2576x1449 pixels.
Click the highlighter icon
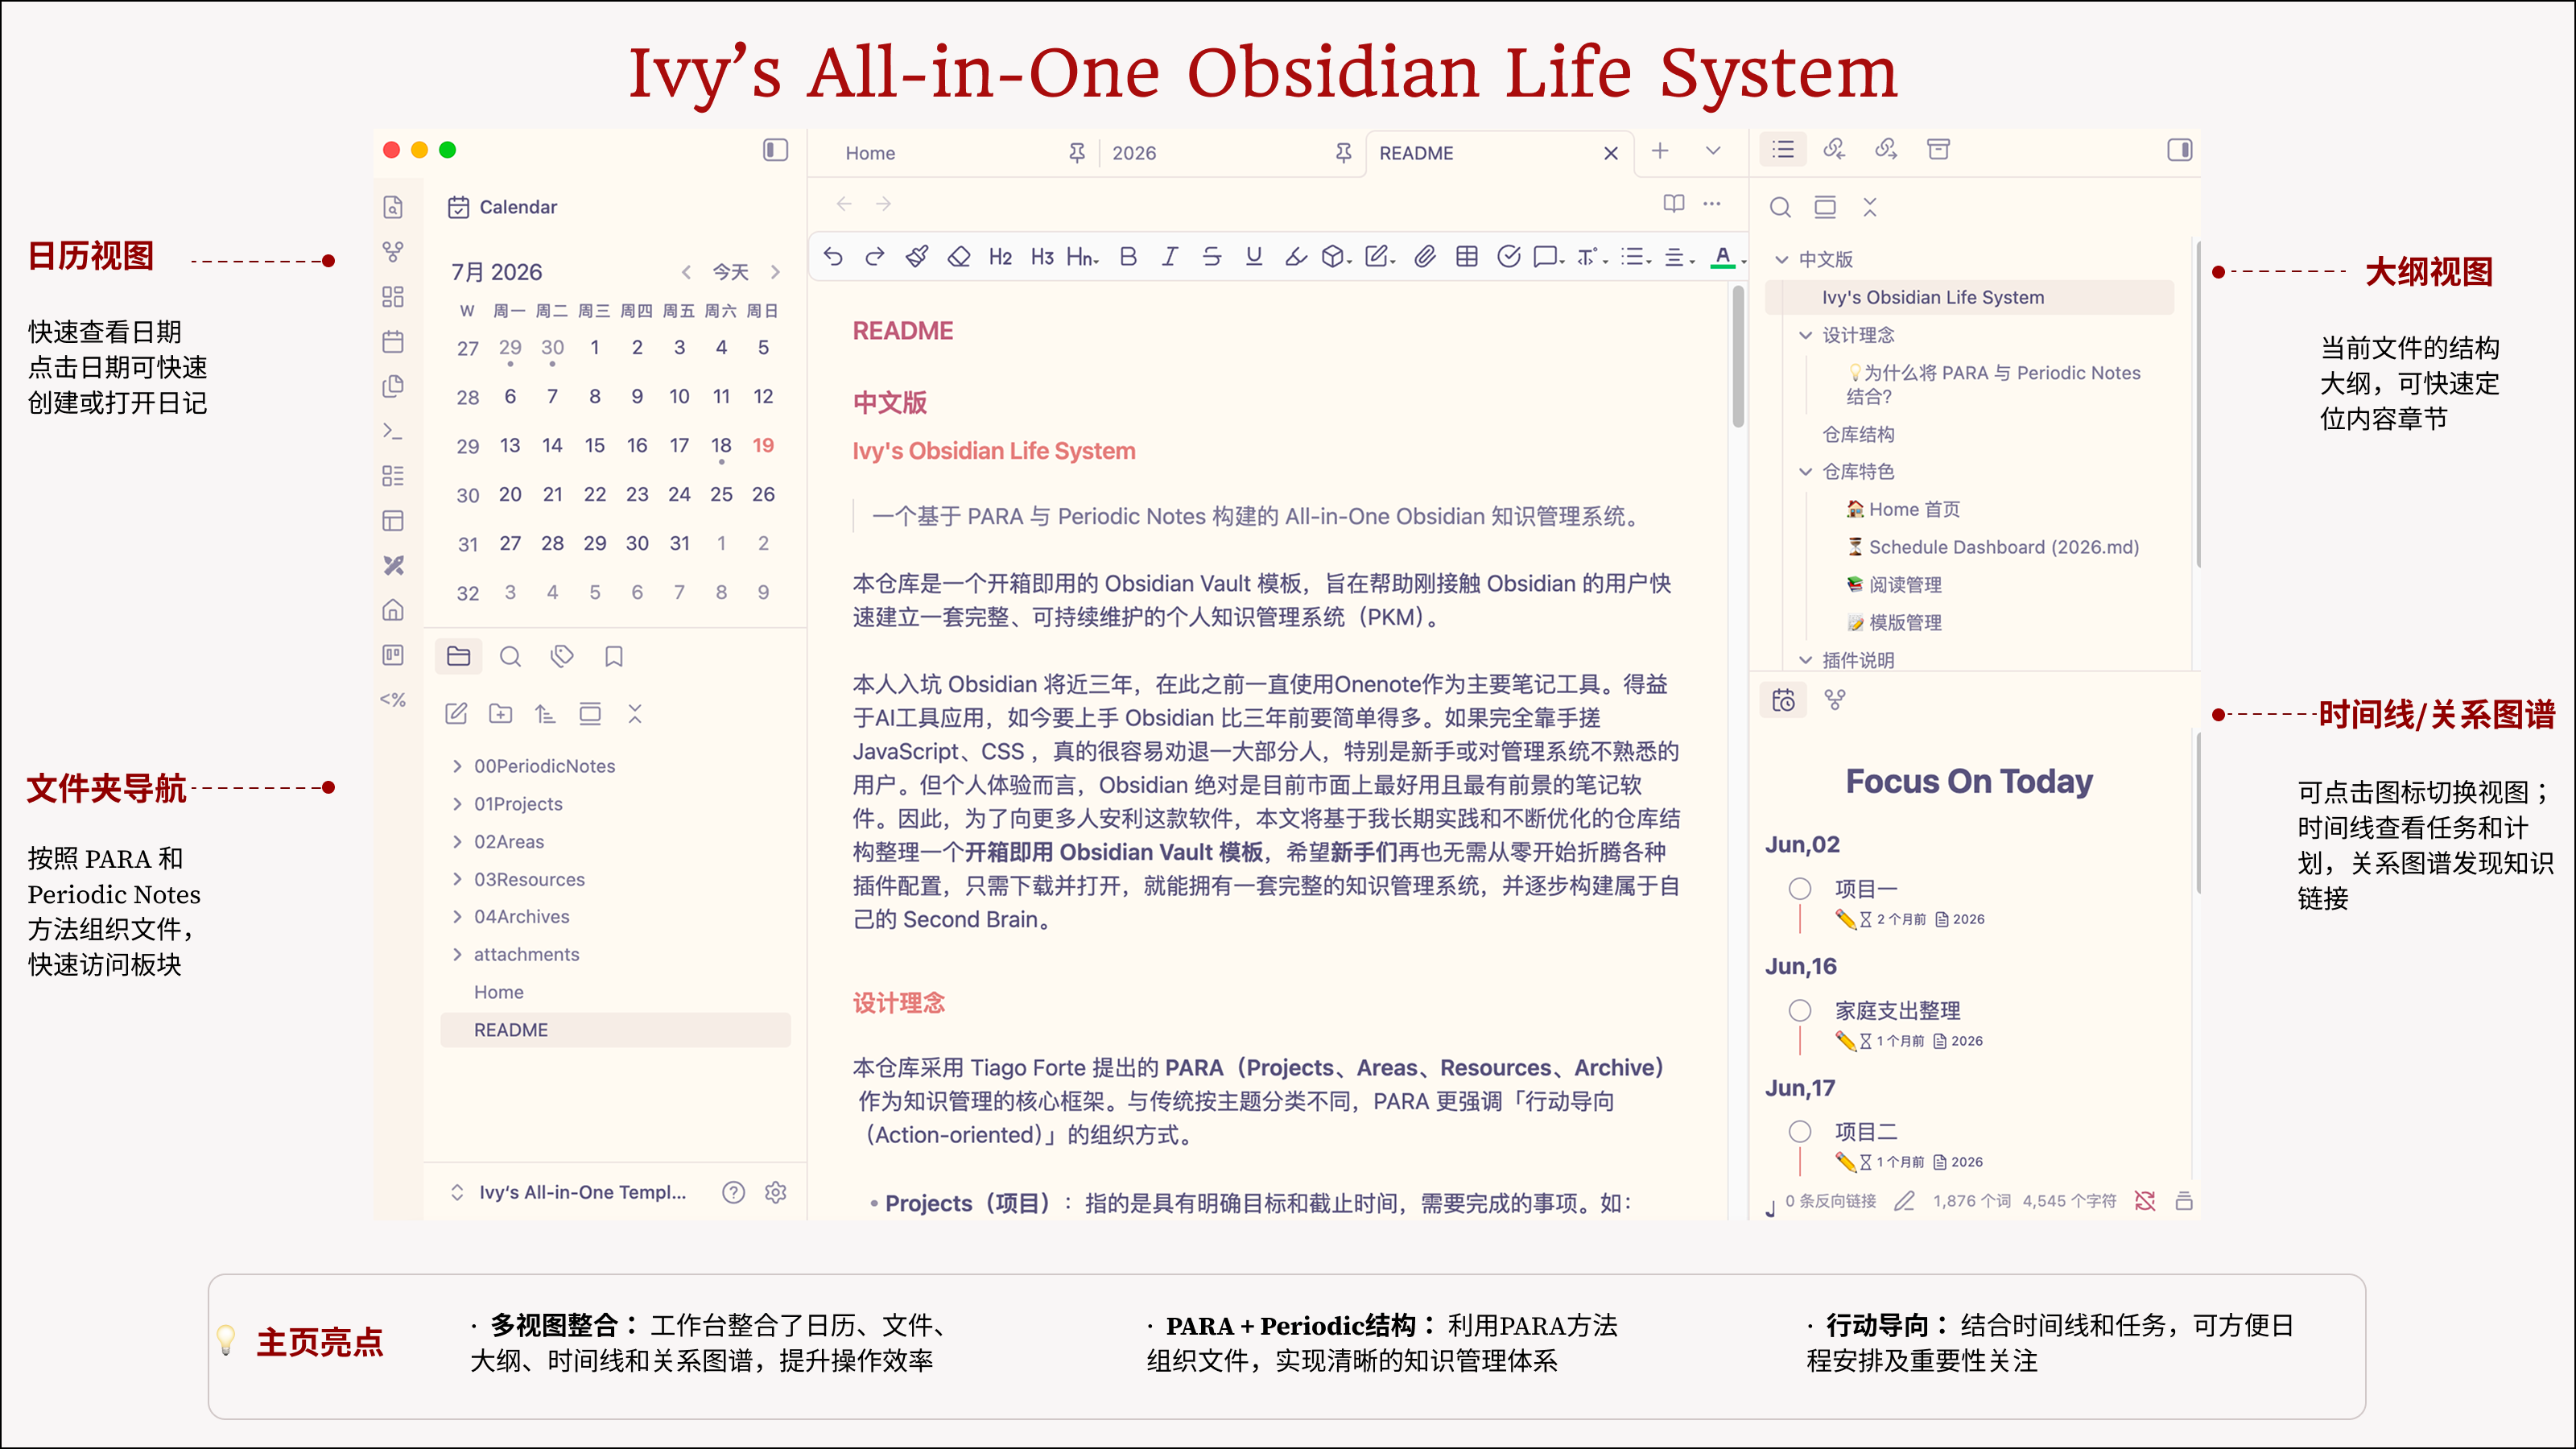(x=1296, y=257)
